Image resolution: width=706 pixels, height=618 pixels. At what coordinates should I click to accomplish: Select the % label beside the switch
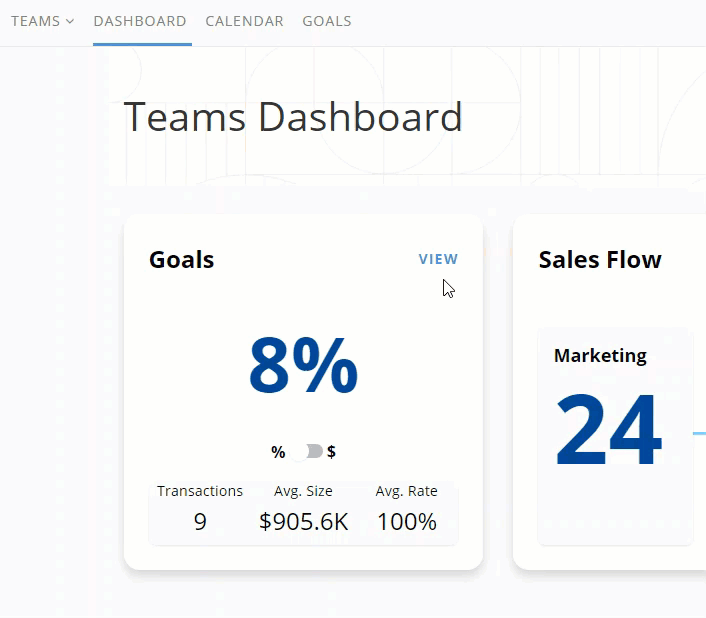coord(278,452)
